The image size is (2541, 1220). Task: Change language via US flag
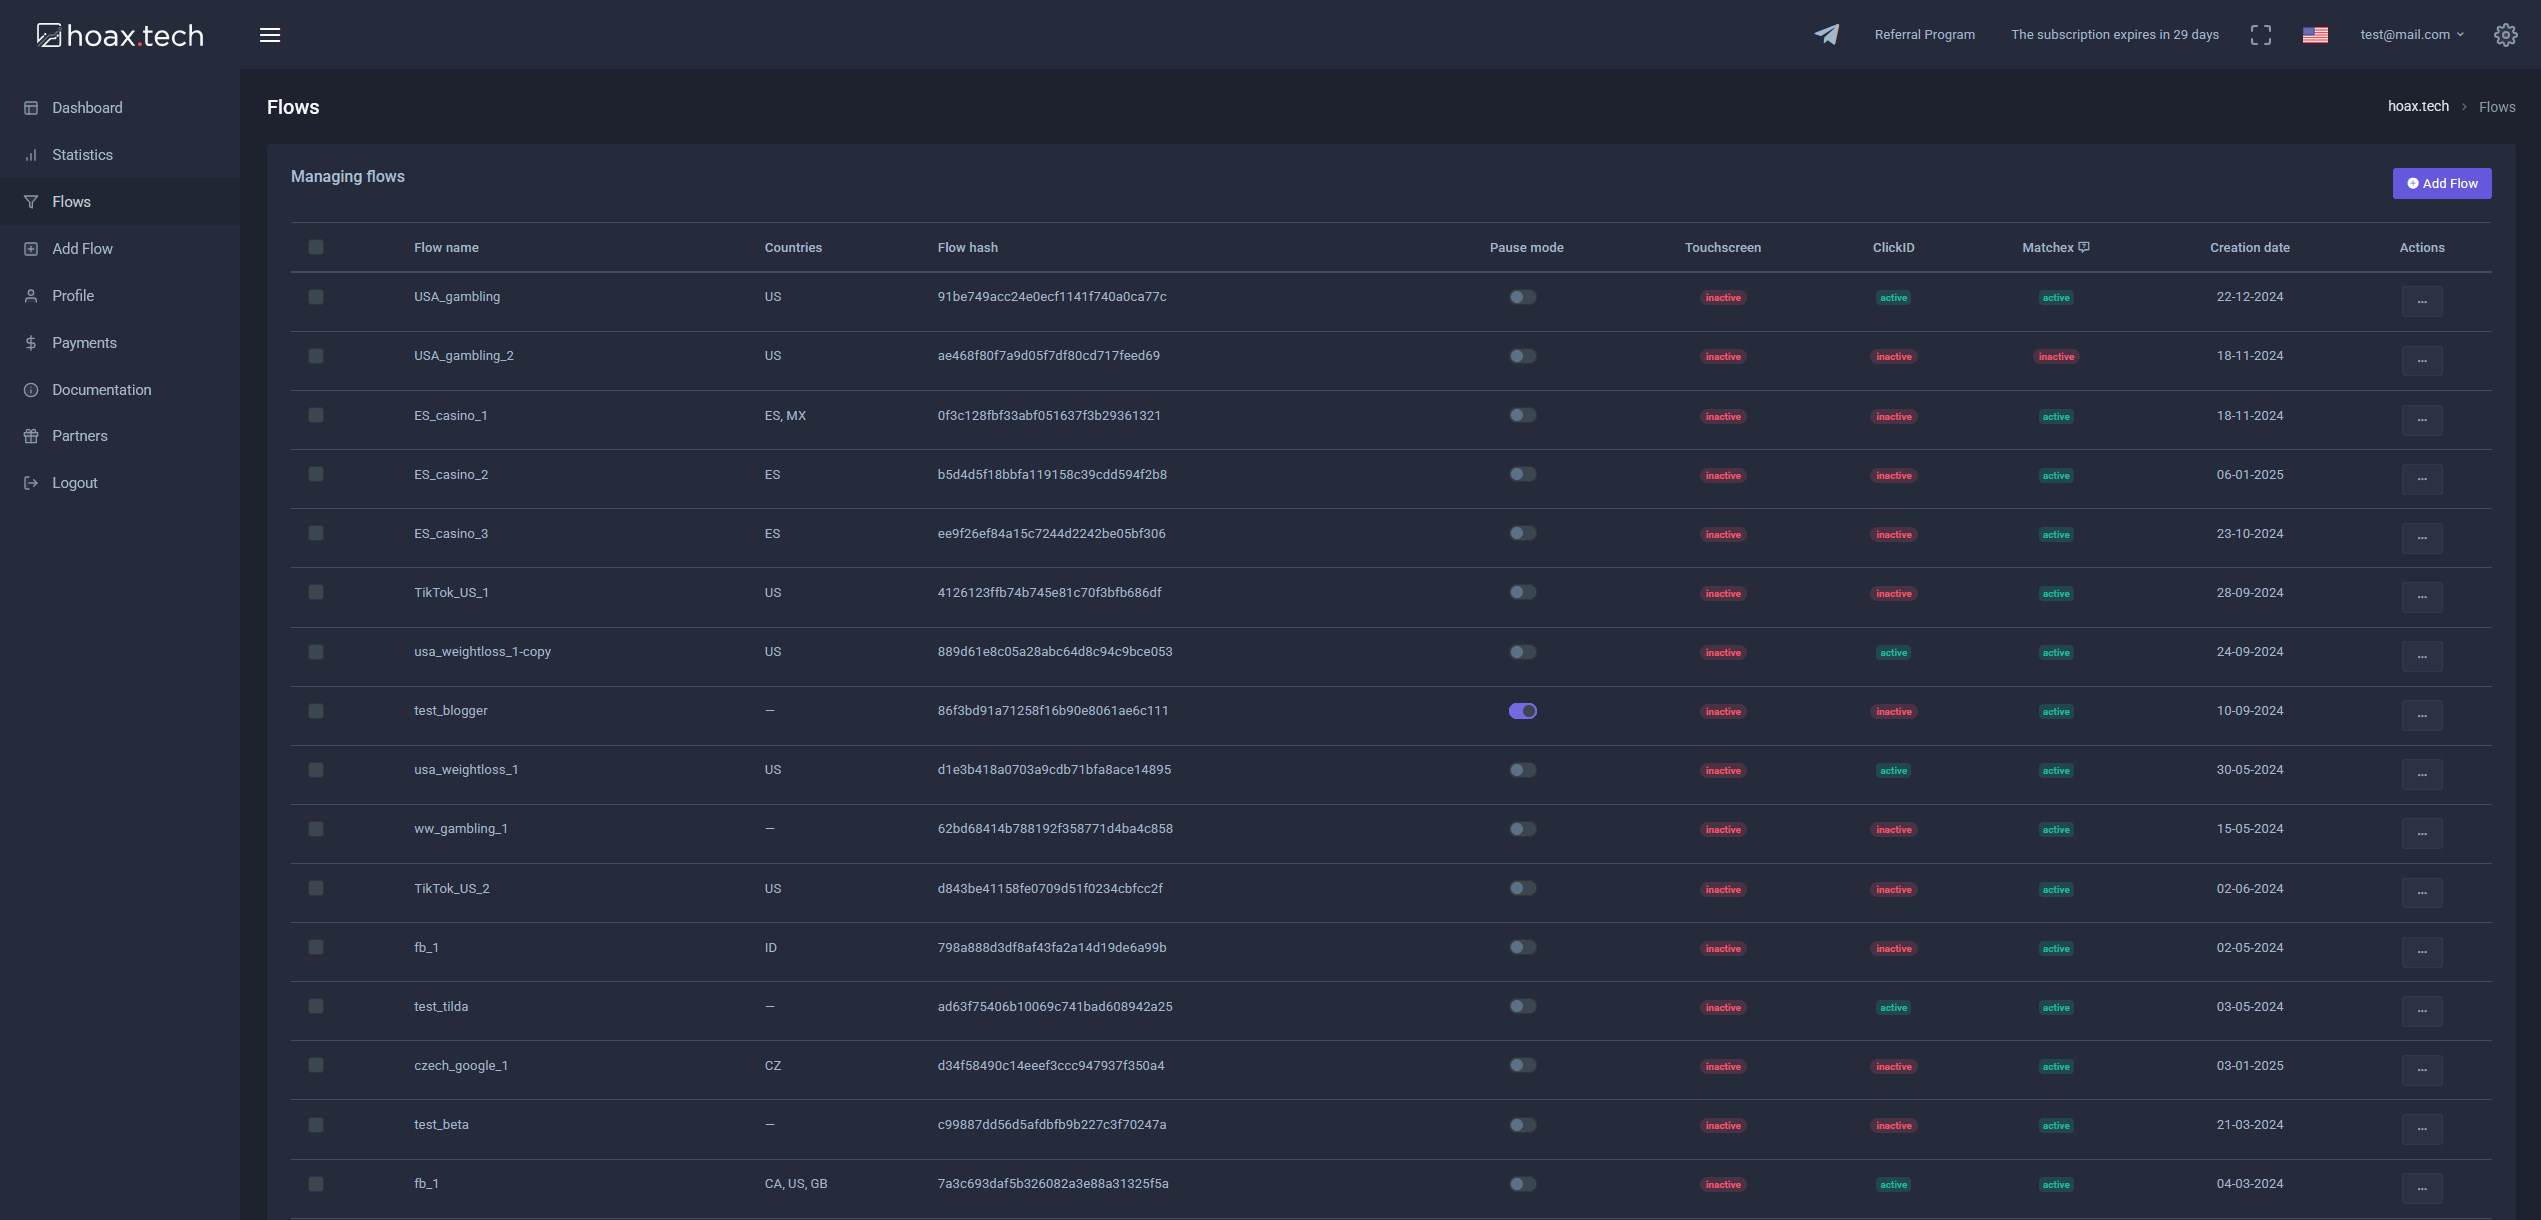point(2315,35)
